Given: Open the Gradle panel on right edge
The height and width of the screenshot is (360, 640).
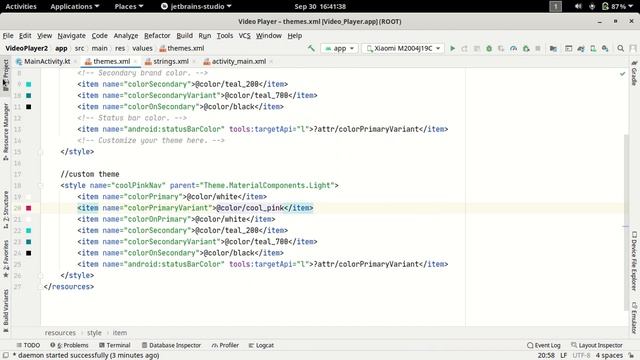Looking at the screenshot, I should pos(634,73).
